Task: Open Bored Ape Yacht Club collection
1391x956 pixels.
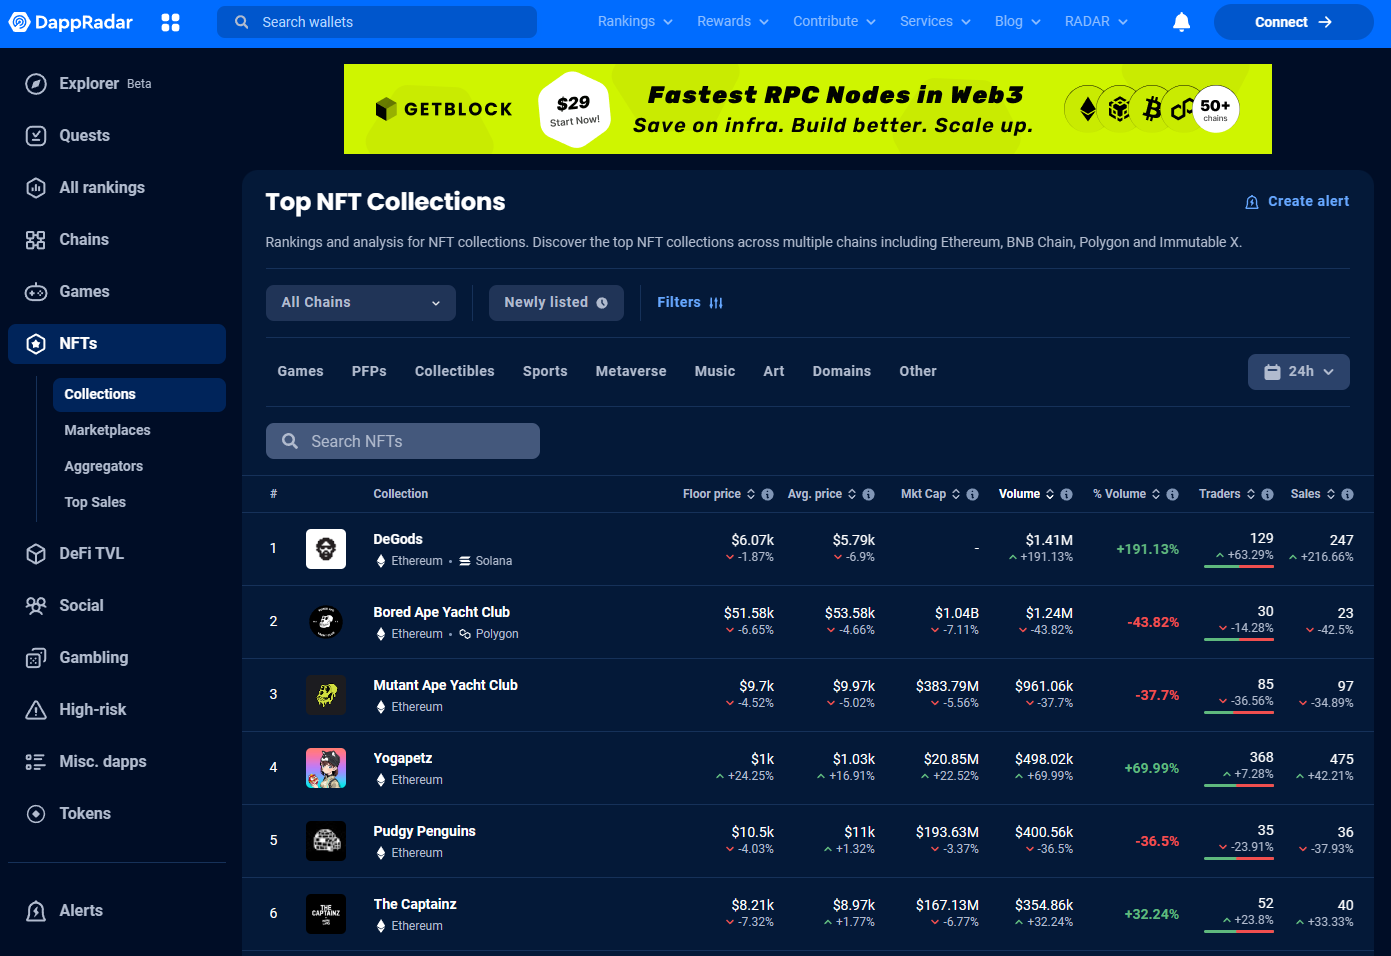Action: click(441, 612)
